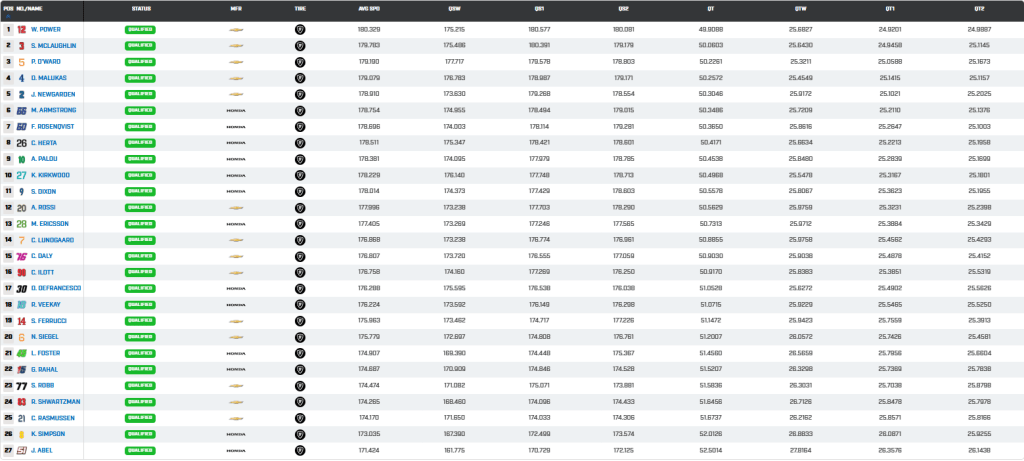Sort by the AVG SPD column header

point(369,9)
